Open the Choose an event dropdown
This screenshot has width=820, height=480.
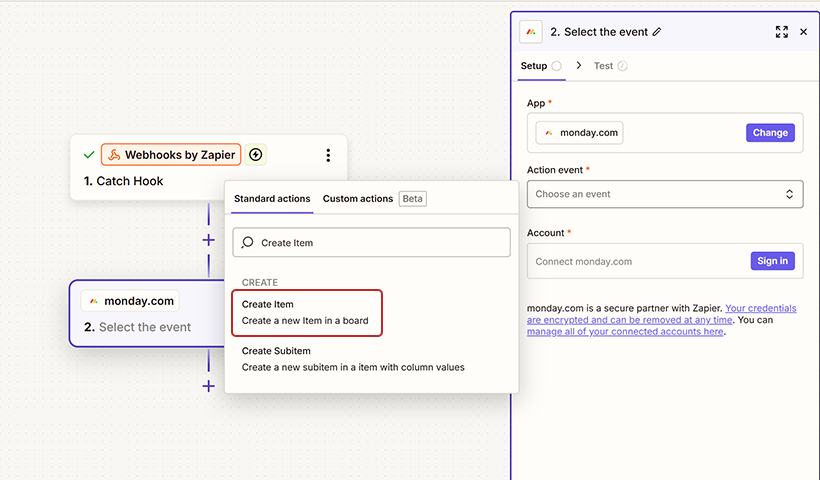tap(665, 194)
